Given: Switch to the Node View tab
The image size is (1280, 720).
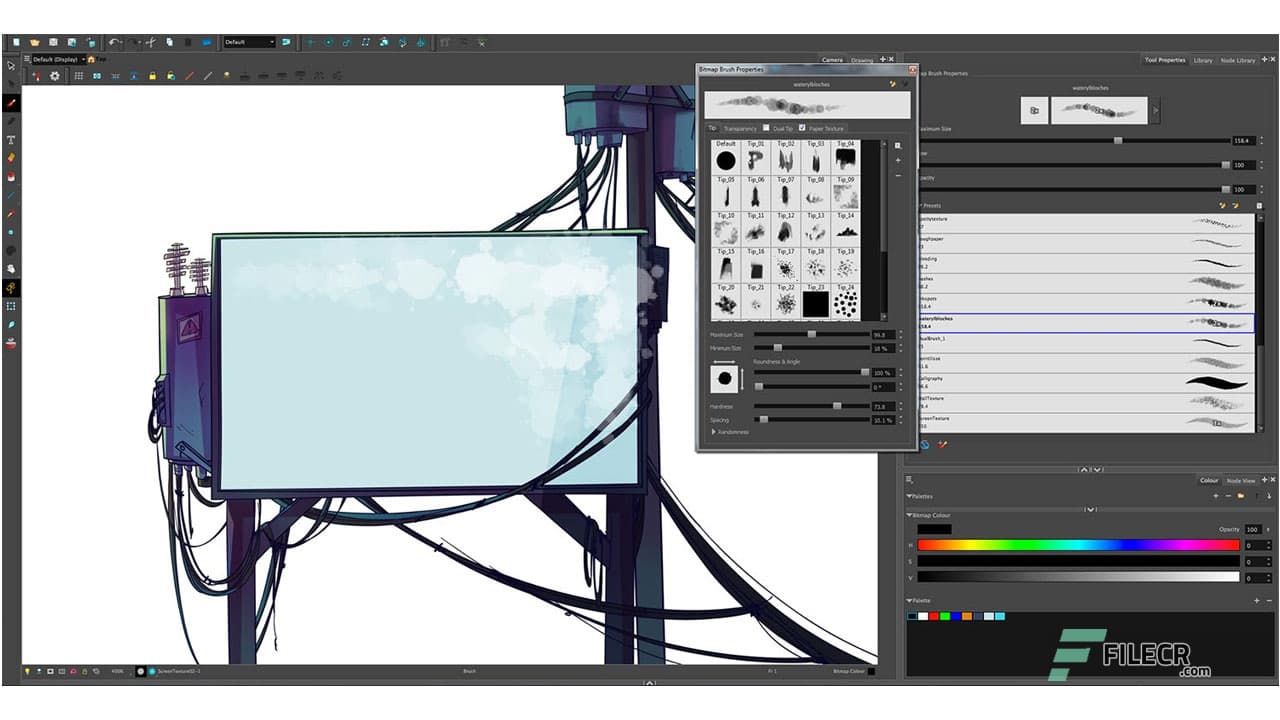Looking at the screenshot, I should point(1240,481).
